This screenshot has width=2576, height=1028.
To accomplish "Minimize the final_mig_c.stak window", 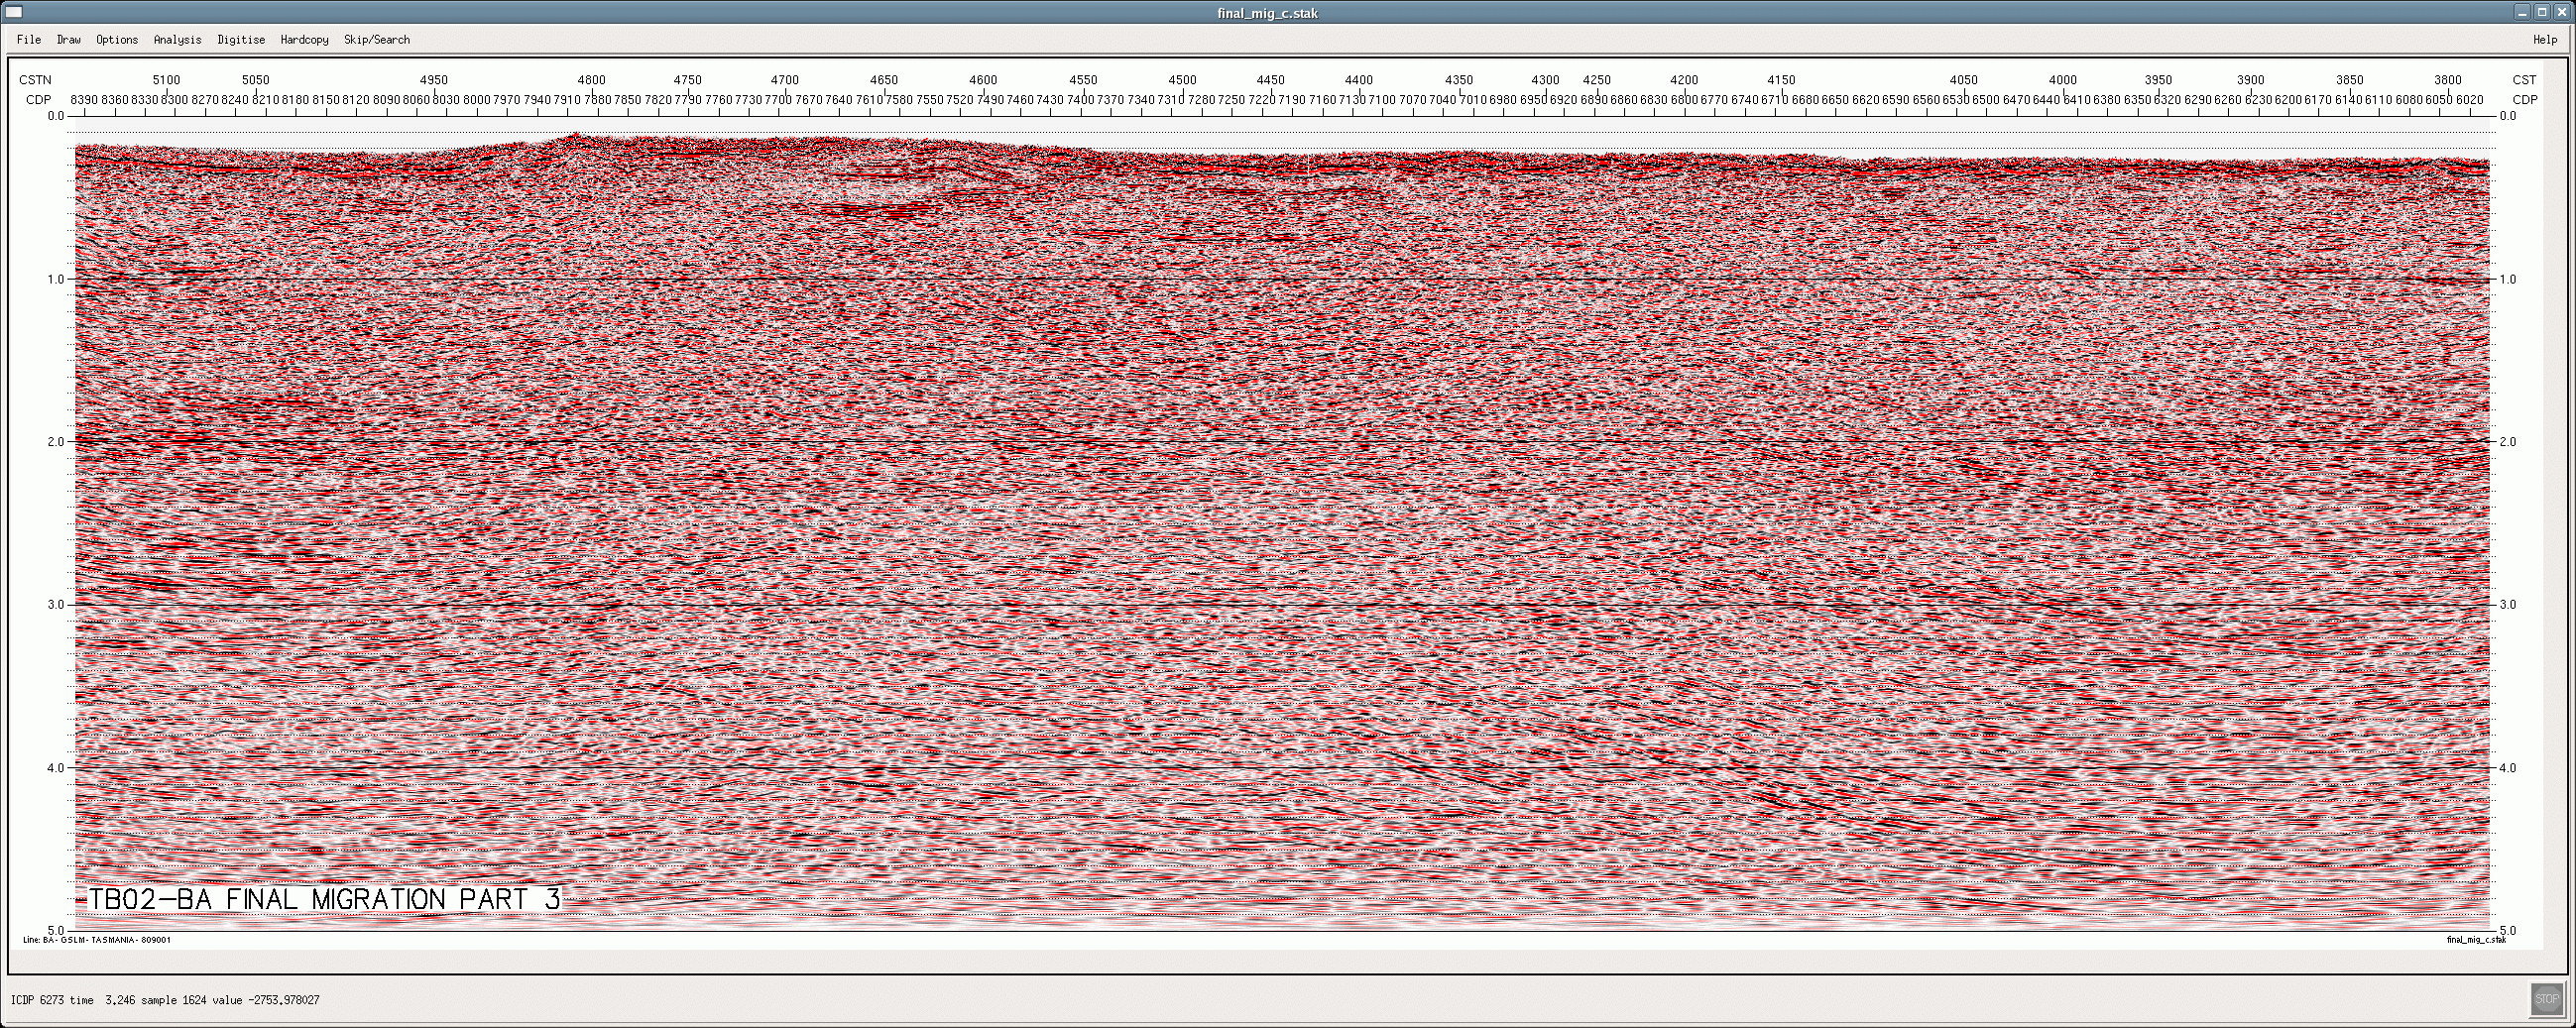I will pyautogui.click(x=2523, y=13).
